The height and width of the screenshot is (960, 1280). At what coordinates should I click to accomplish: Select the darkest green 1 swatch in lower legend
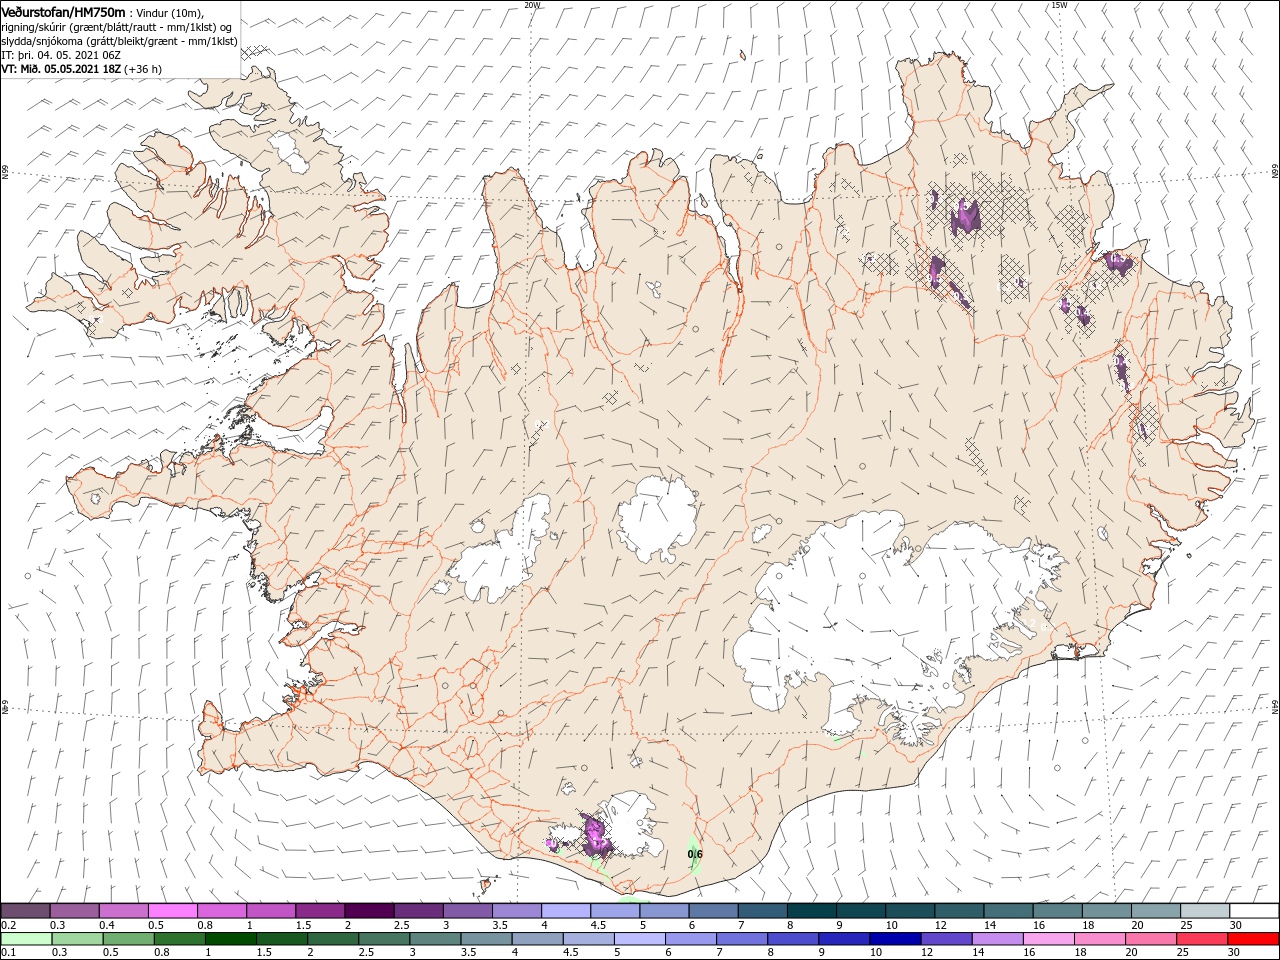click(230, 939)
